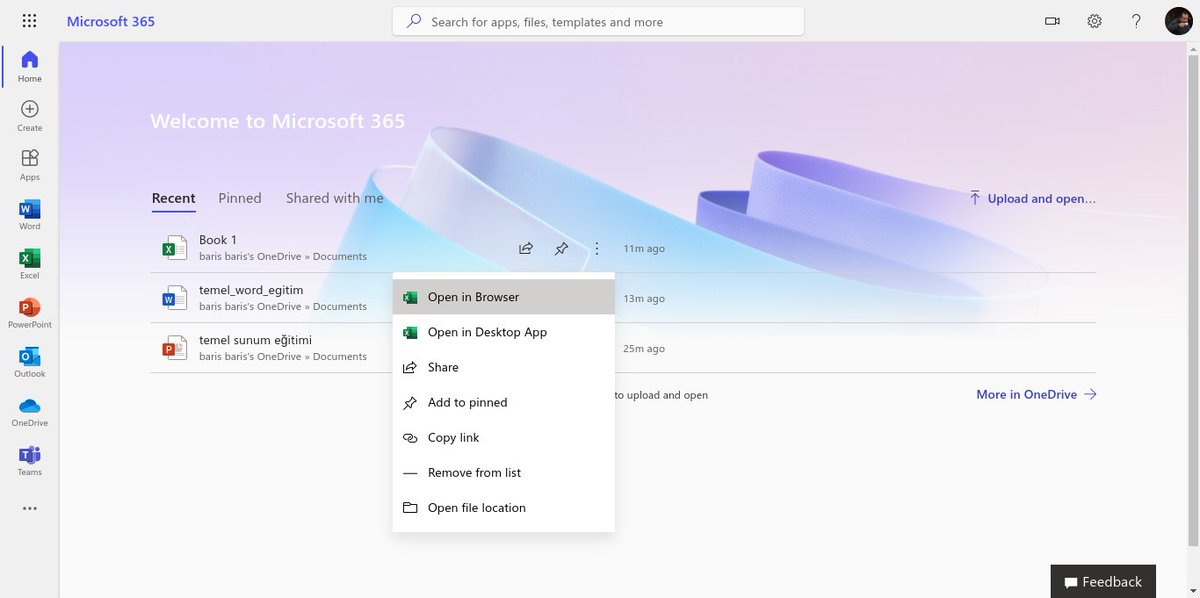Click the Excel icon beside Book 1
1200x598 pixels.
click(174, 248)
